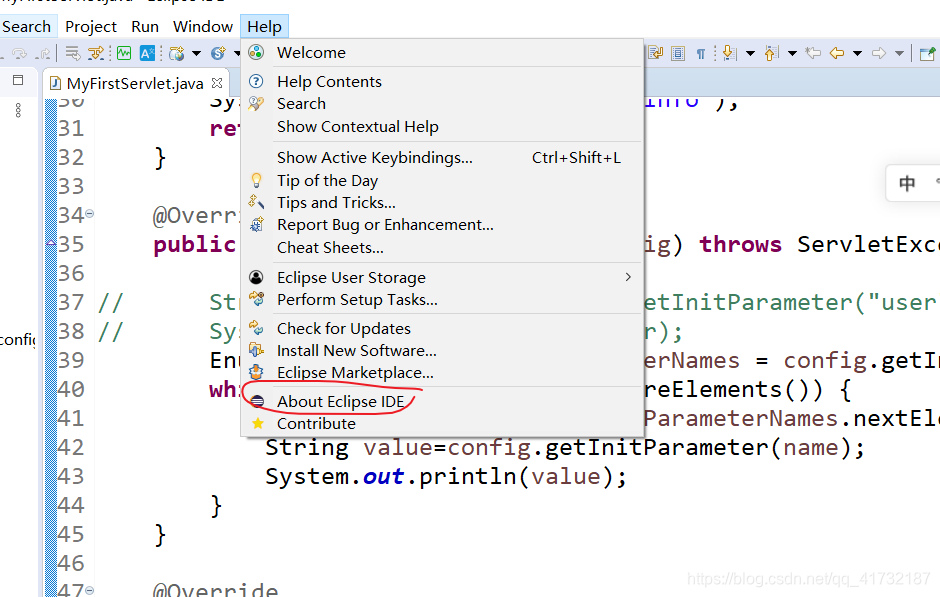Click the Step Over debug icon
Image resolution: width=940 pixels, height=597 pixels.
[20, 54]
